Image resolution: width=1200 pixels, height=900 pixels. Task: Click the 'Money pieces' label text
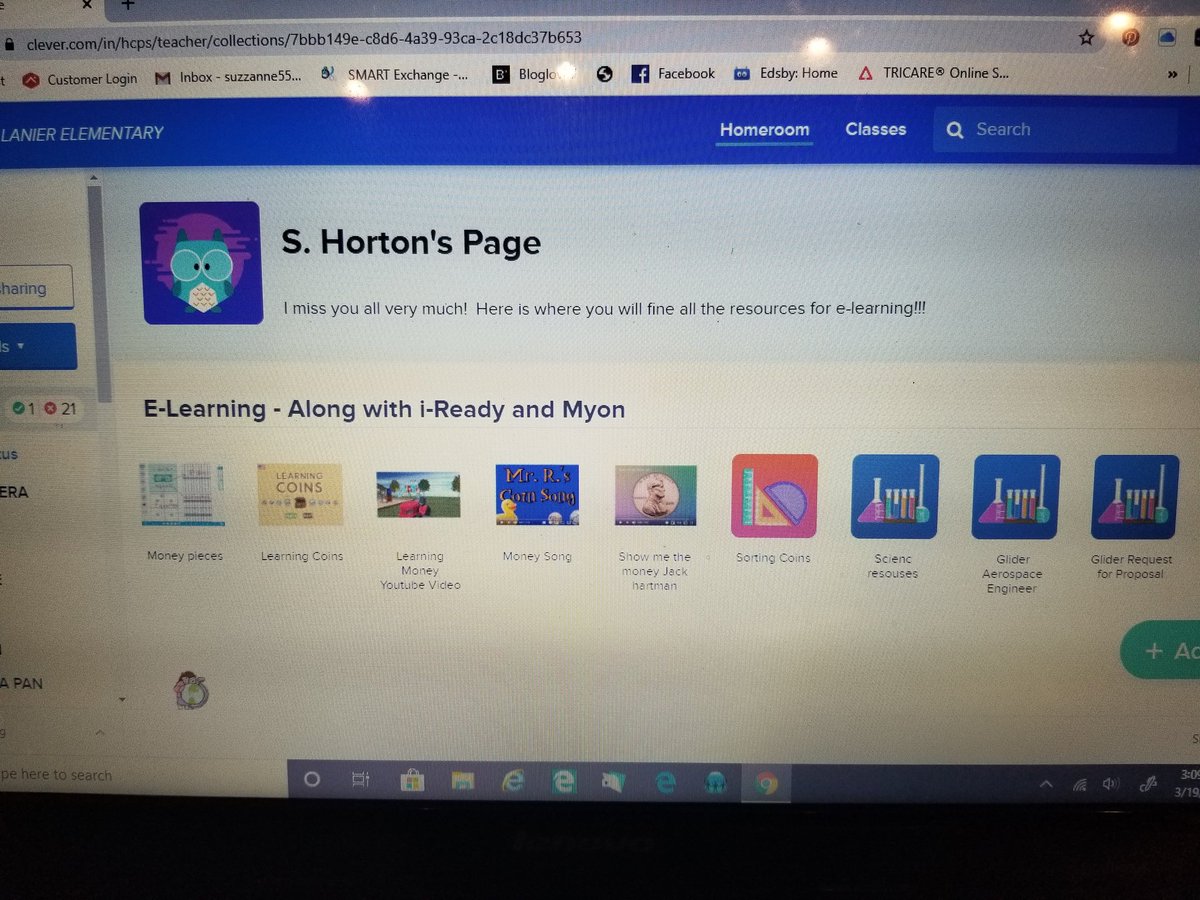[x=185, y=556]
